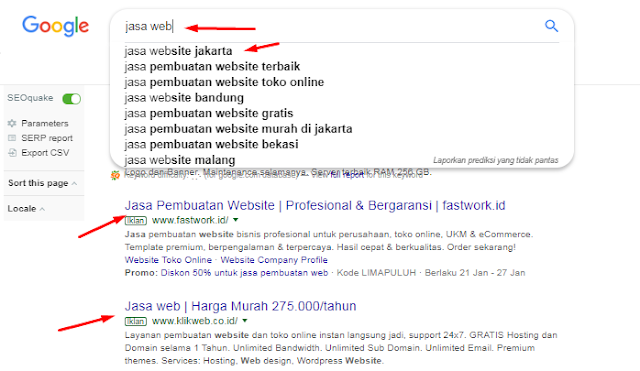Click the SEOquake label text
Screen dimensions: 640x371
(x=30, y=98)
